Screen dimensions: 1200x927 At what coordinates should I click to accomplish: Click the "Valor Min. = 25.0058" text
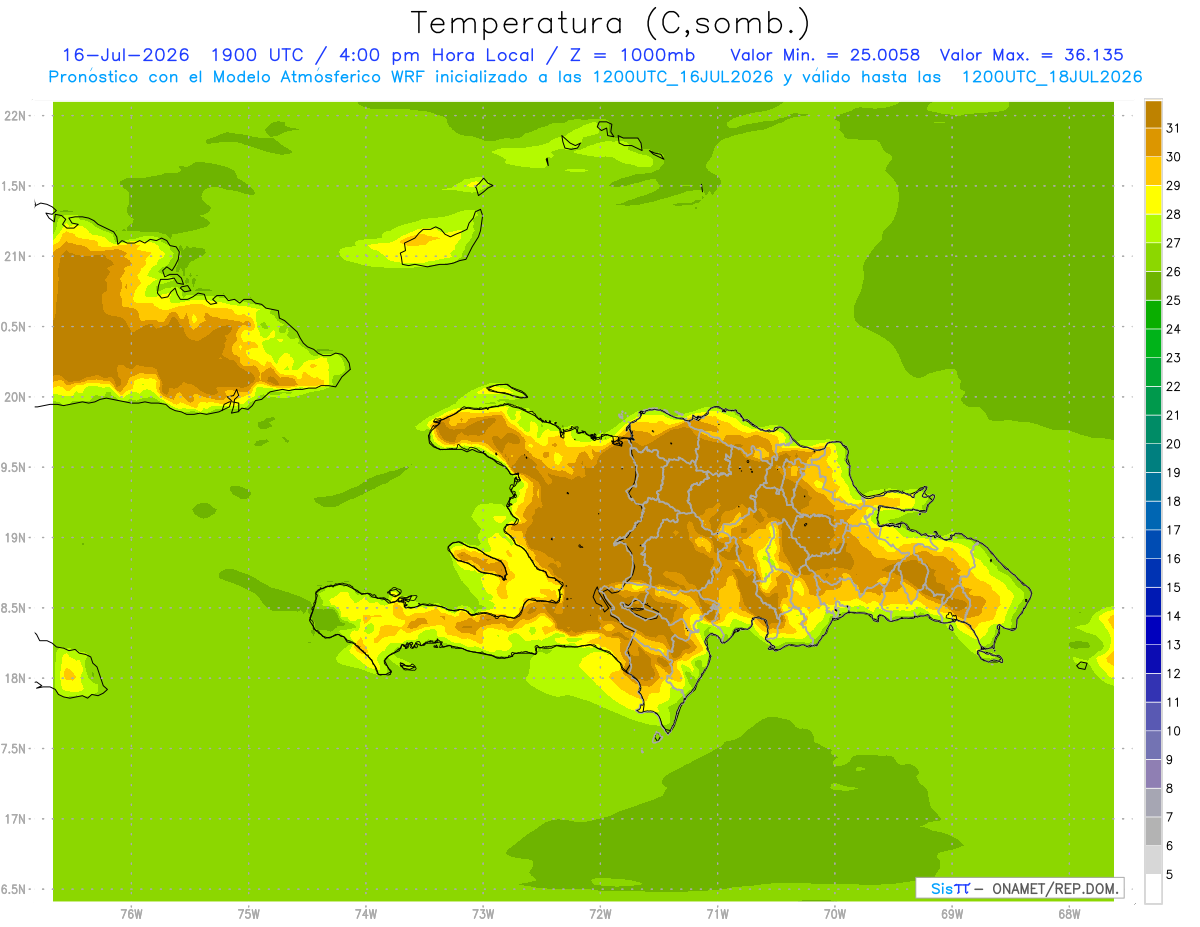pyautogui.click(x=826, y=55)
